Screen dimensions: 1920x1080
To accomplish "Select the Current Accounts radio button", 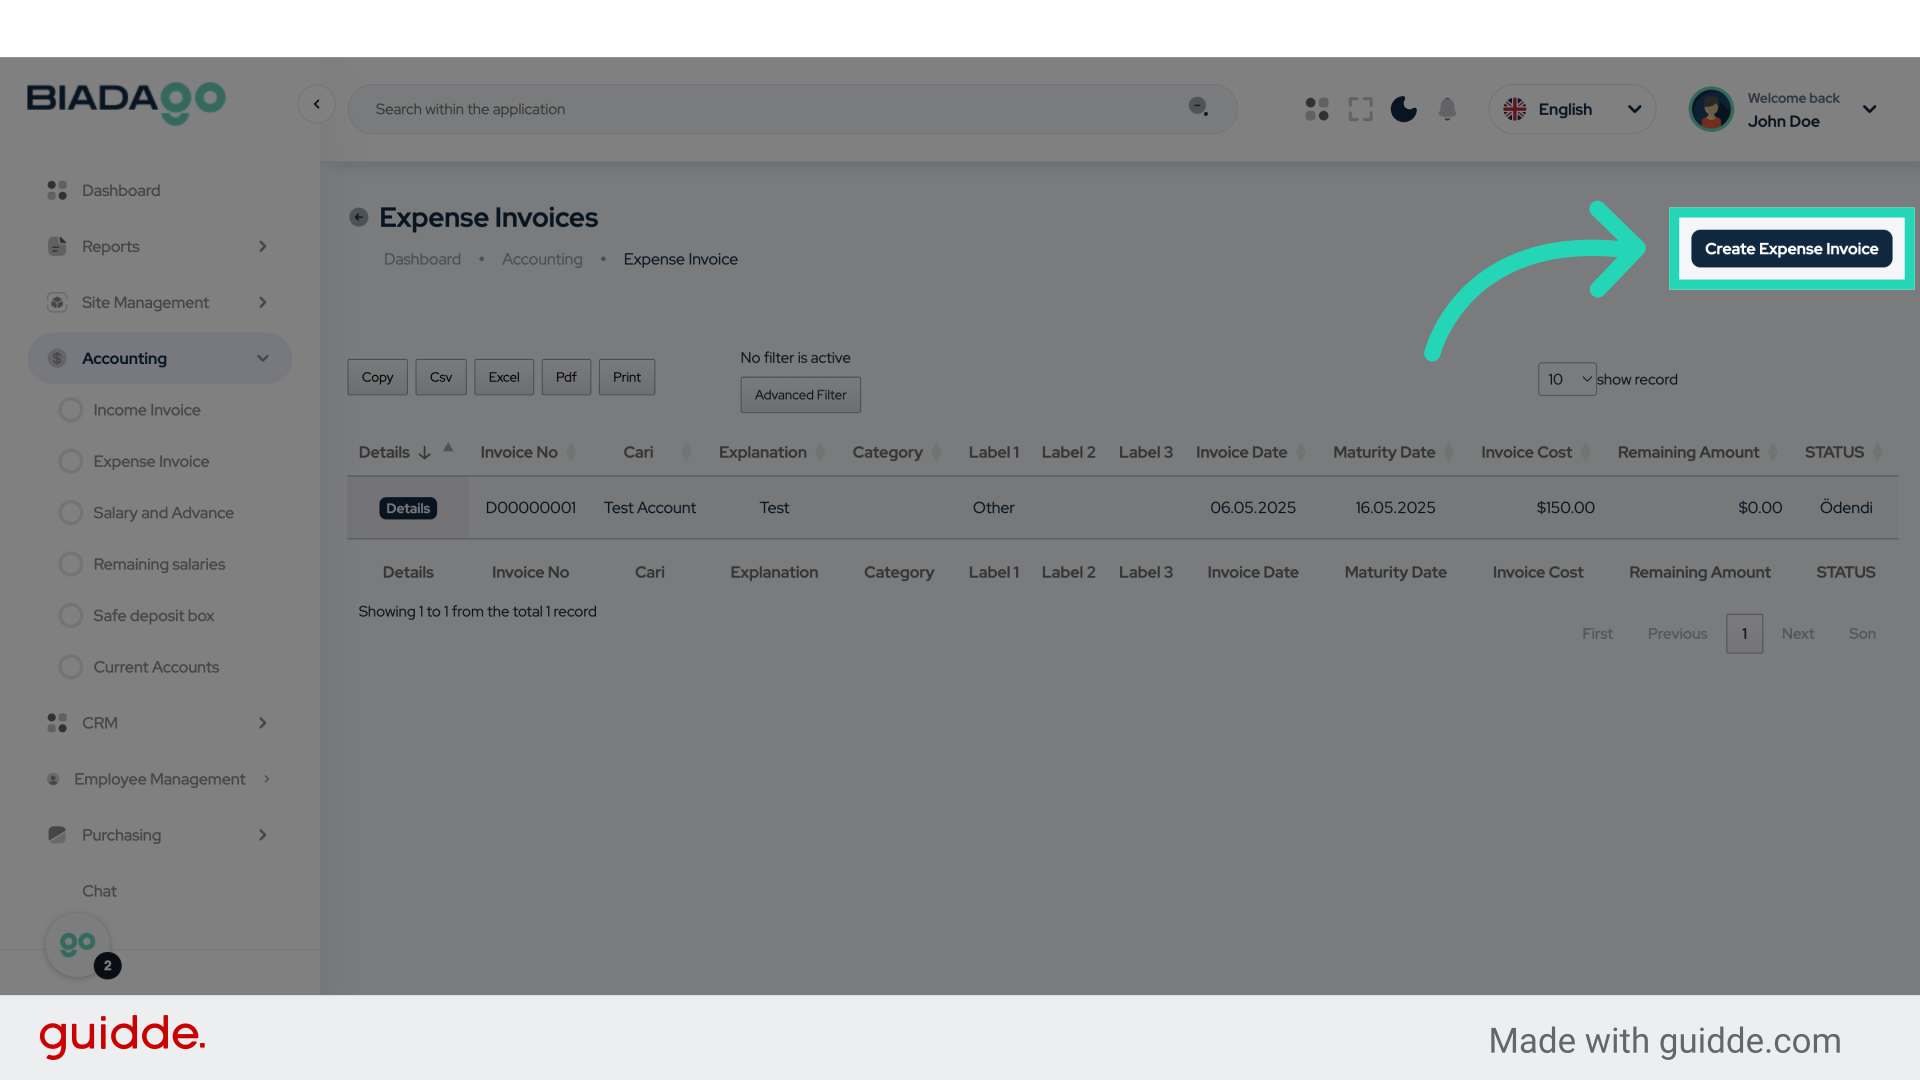I will coord(71,667).
